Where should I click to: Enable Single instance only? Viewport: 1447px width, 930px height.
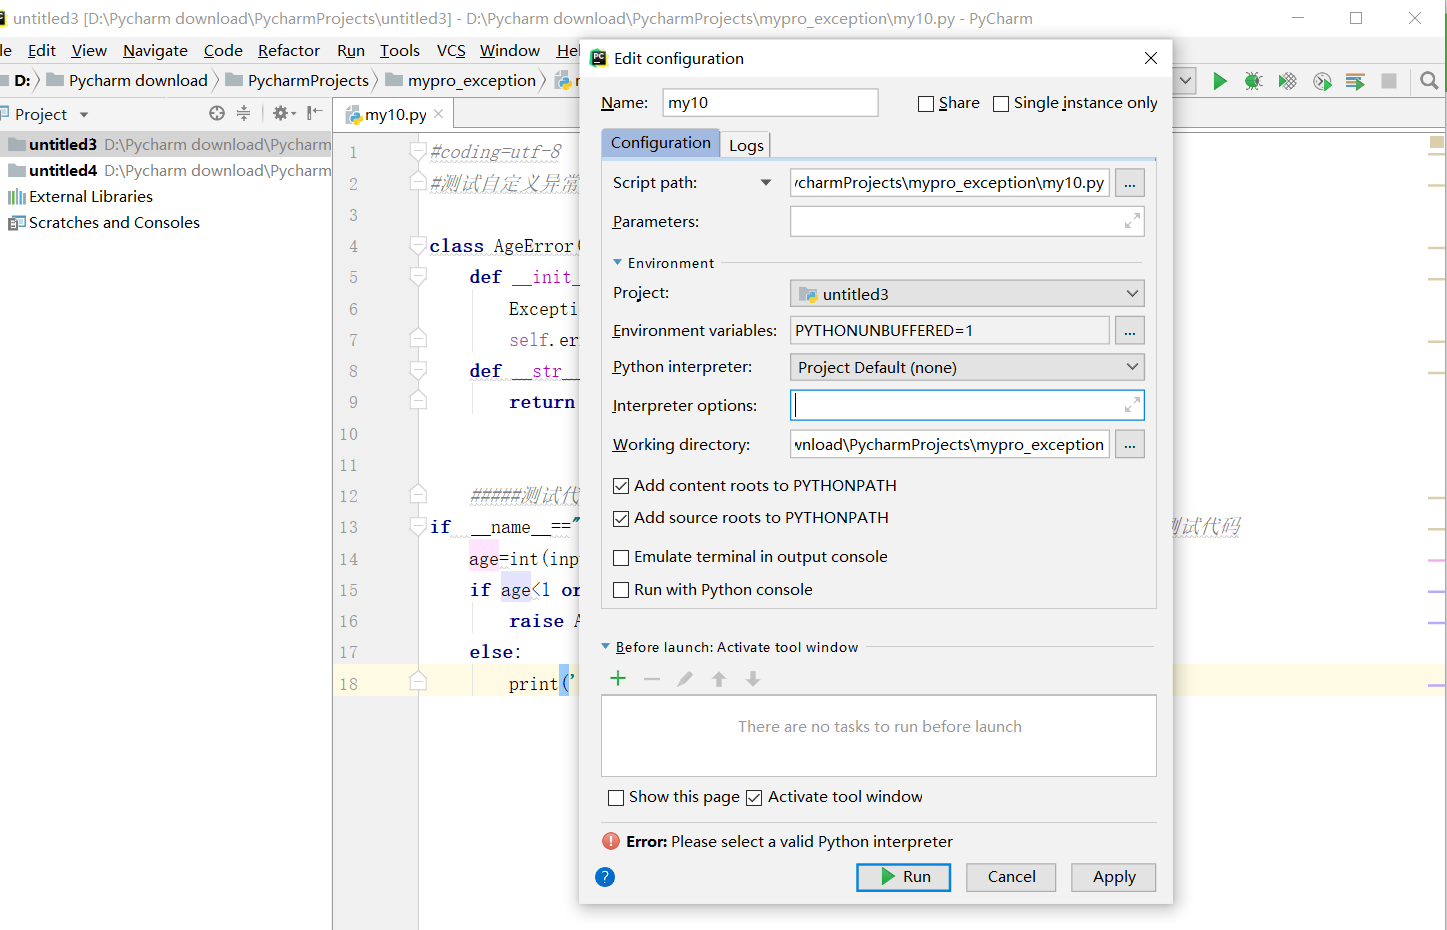[x=1001, y=104]
